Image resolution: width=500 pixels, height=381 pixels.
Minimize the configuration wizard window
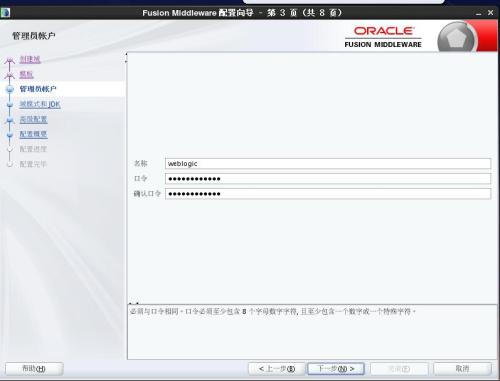(x=479, y=13)
